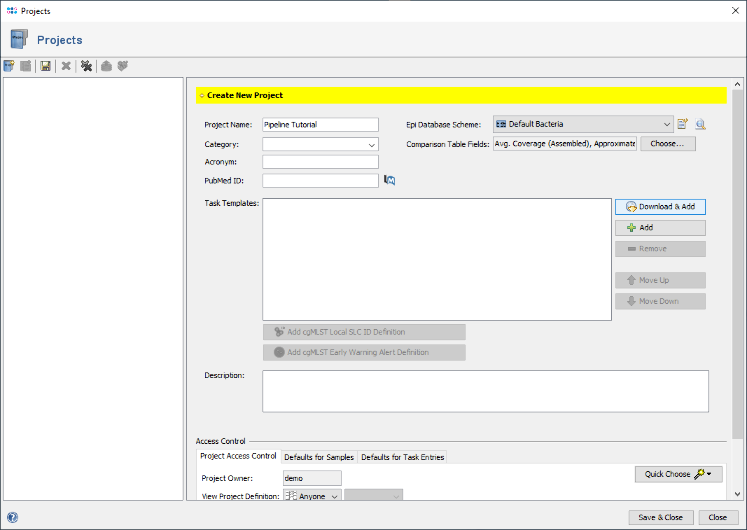Open the View Project Definition Anyone dropdown

point(313,495)
